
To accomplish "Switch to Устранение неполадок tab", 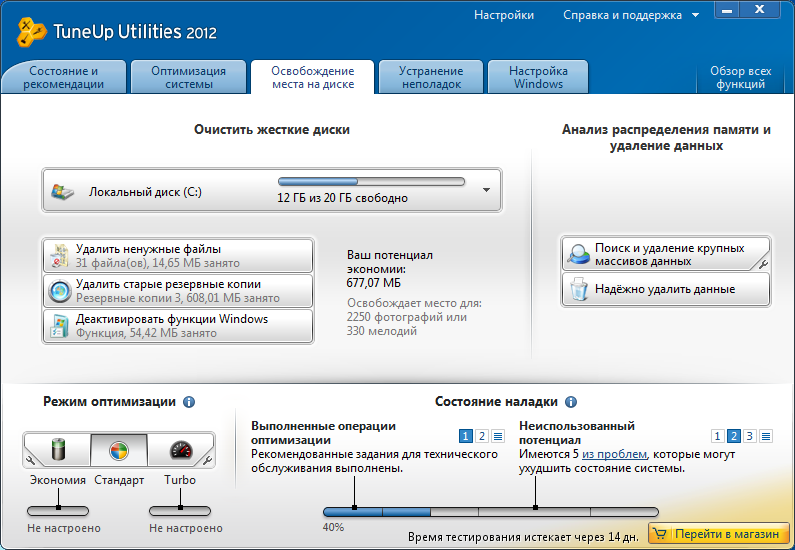I will pos(431,77).
